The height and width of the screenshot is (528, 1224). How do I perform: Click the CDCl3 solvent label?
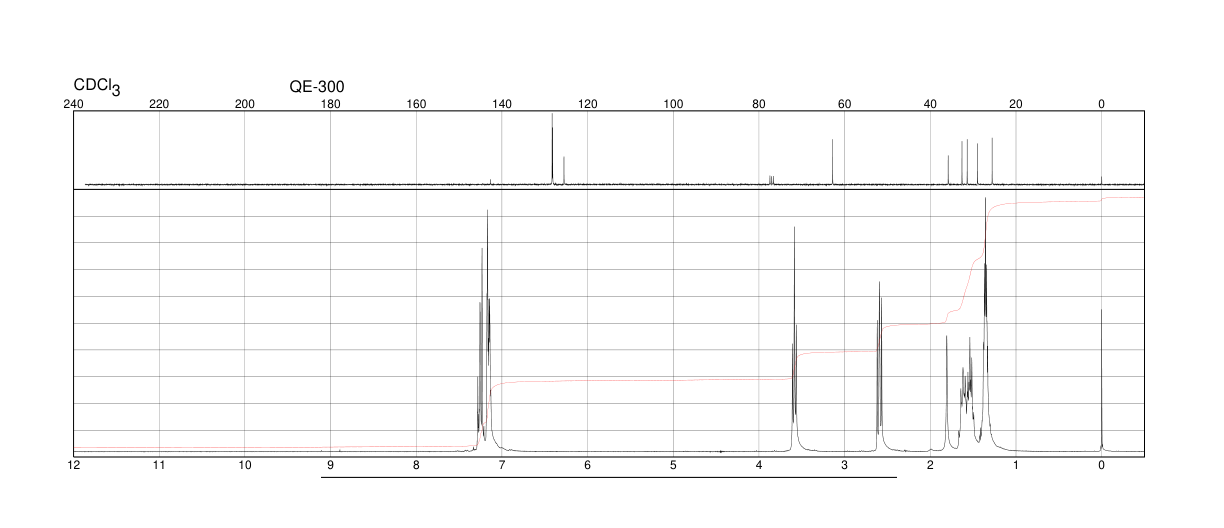pos(97,87)
